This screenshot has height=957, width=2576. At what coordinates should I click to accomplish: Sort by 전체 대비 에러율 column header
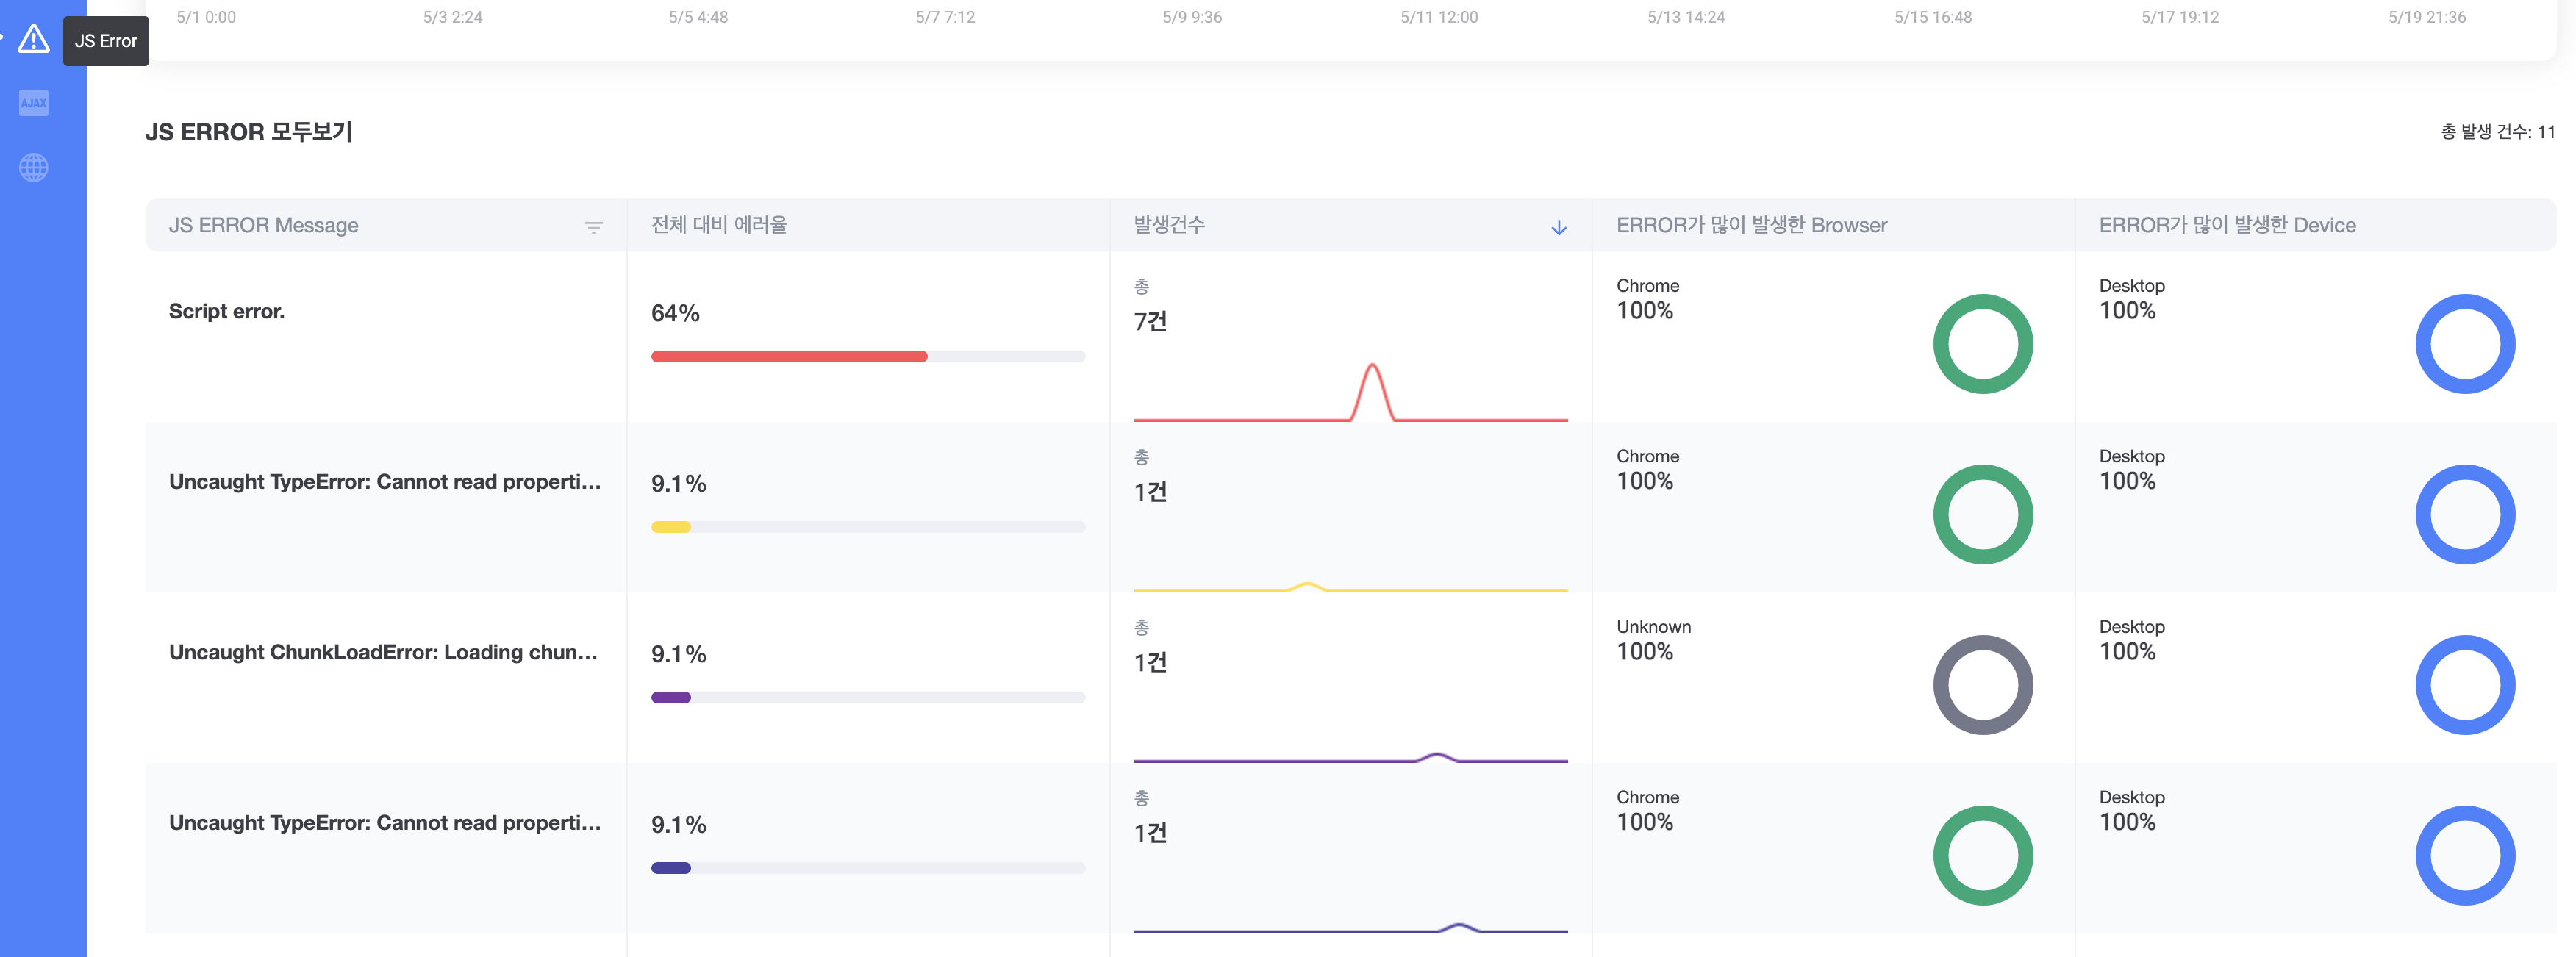coord(719,225)
